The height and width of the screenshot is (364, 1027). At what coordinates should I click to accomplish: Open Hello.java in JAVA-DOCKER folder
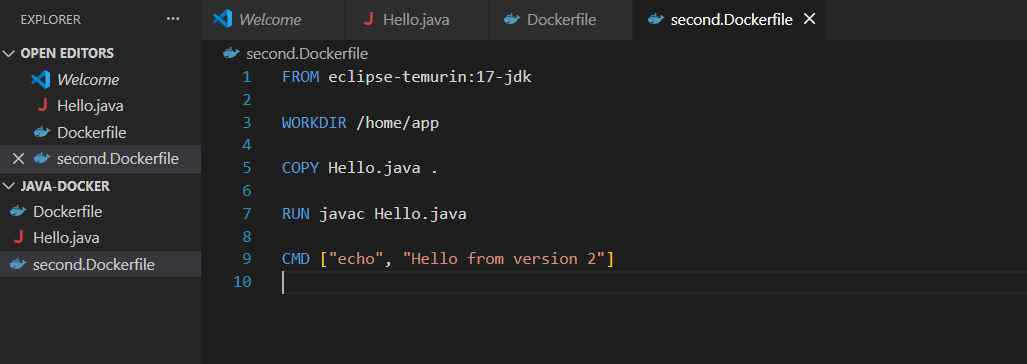pyautogui.click(x=100, y=238)
